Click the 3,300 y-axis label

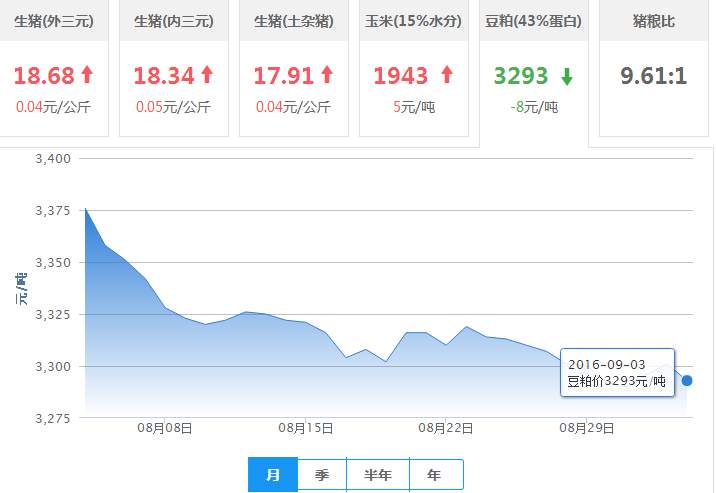pyautogui.click(x=53, y=367)
